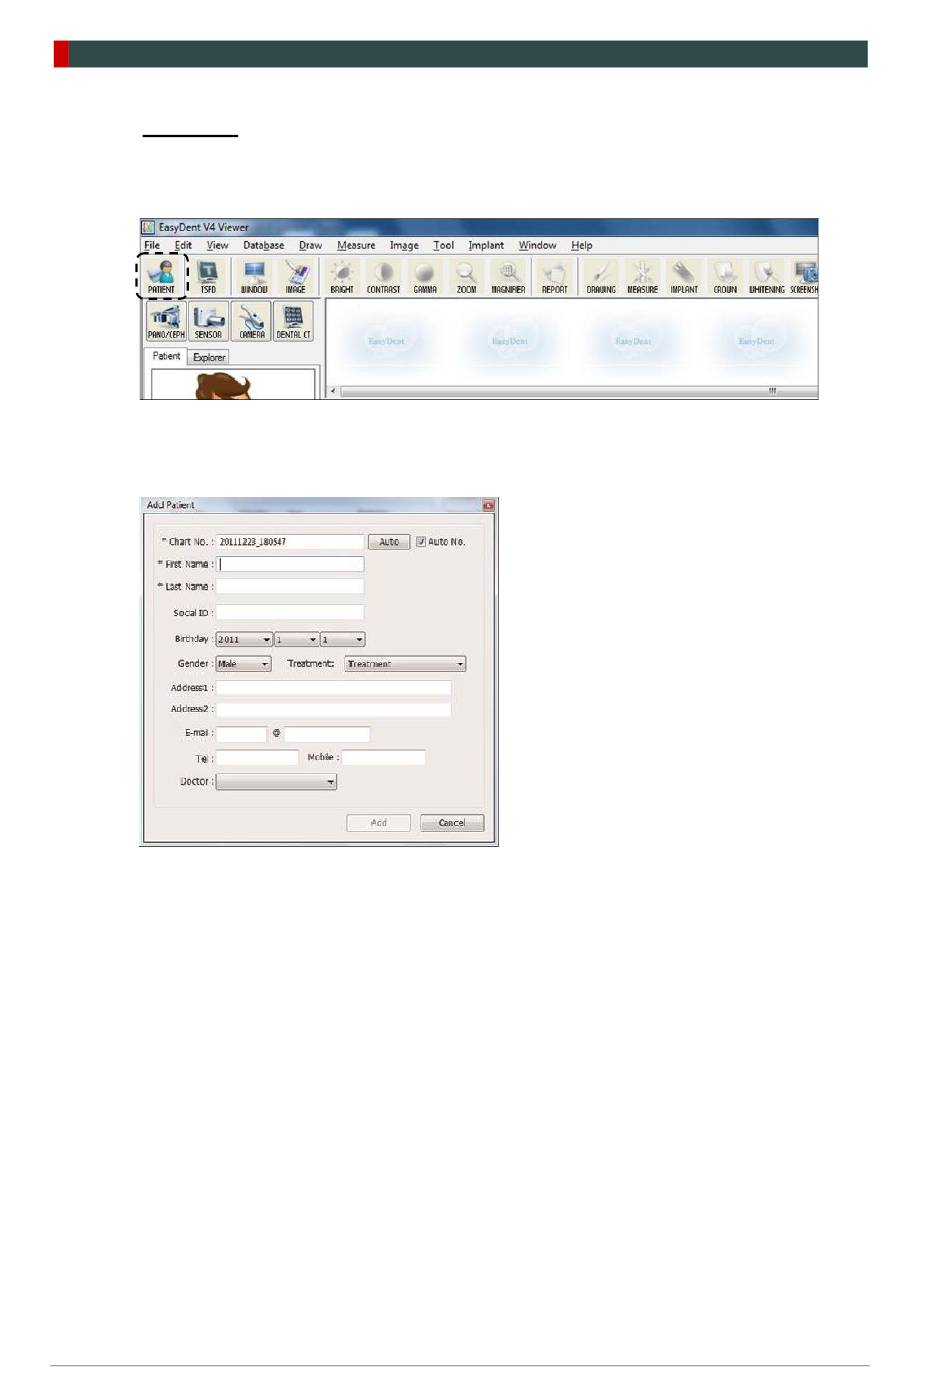Open the Pano/Ceph capture tool
The width and height of the screenshot is (950, 1394).
(x=166, y=321)
